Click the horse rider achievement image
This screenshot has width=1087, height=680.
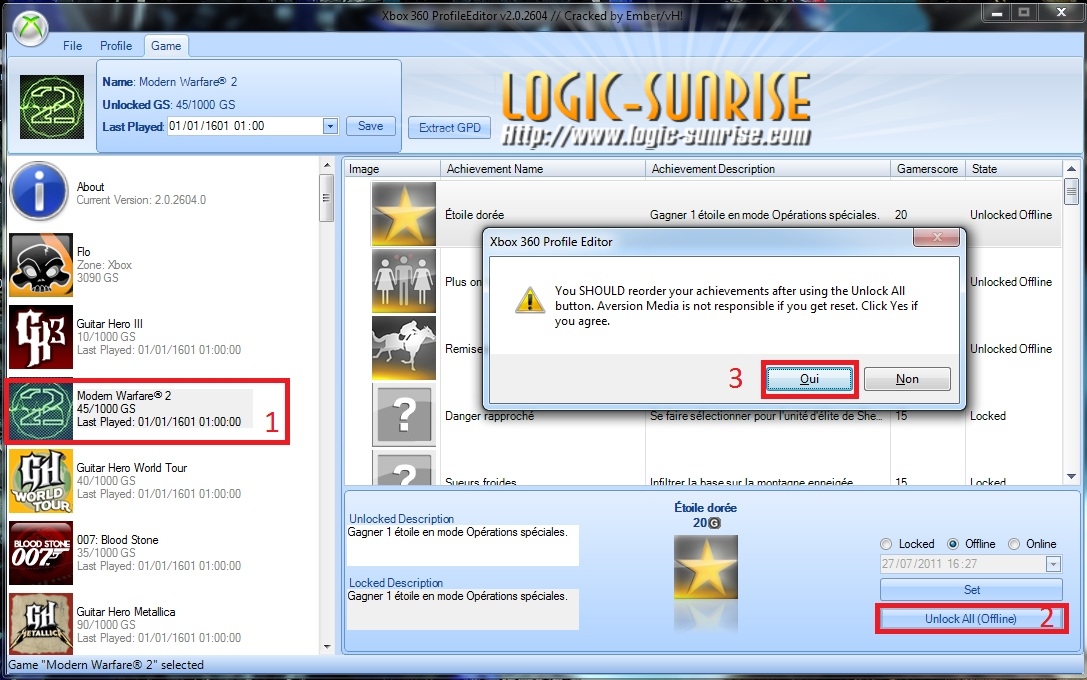(x=403, y=348)
